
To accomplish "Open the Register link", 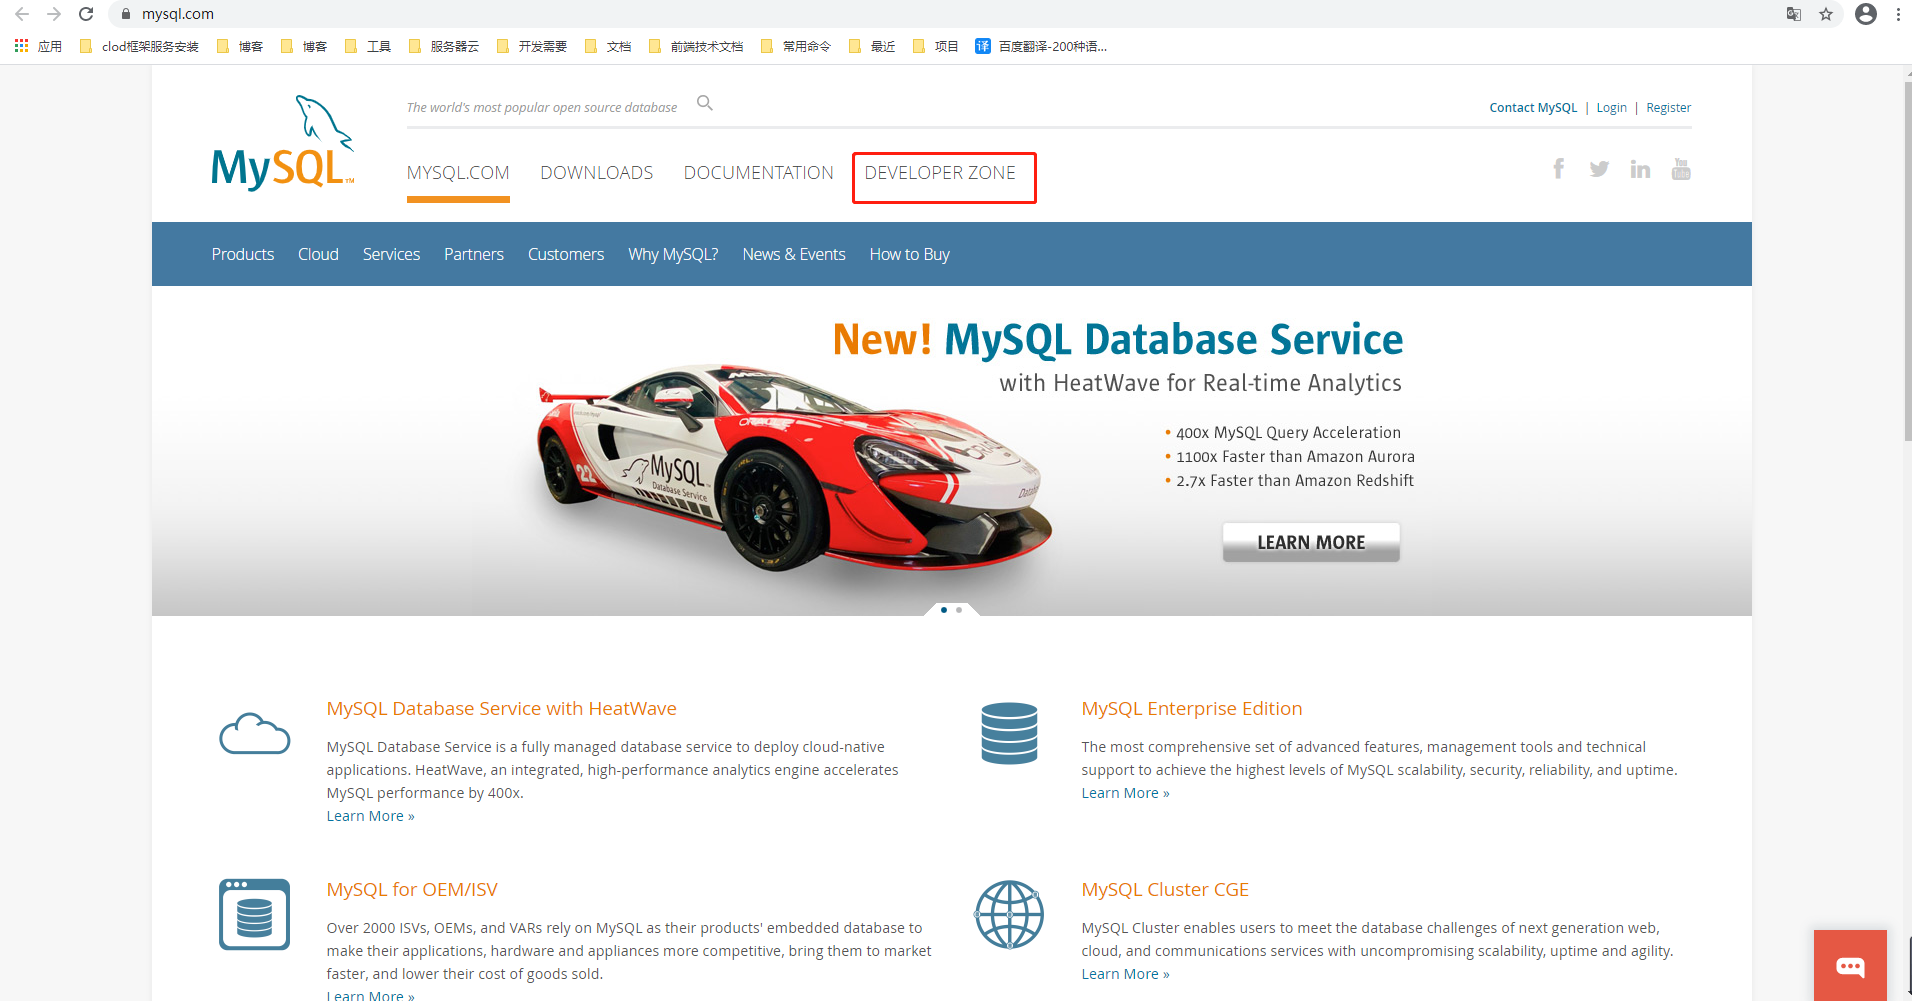I will [x=1668, y=107].
